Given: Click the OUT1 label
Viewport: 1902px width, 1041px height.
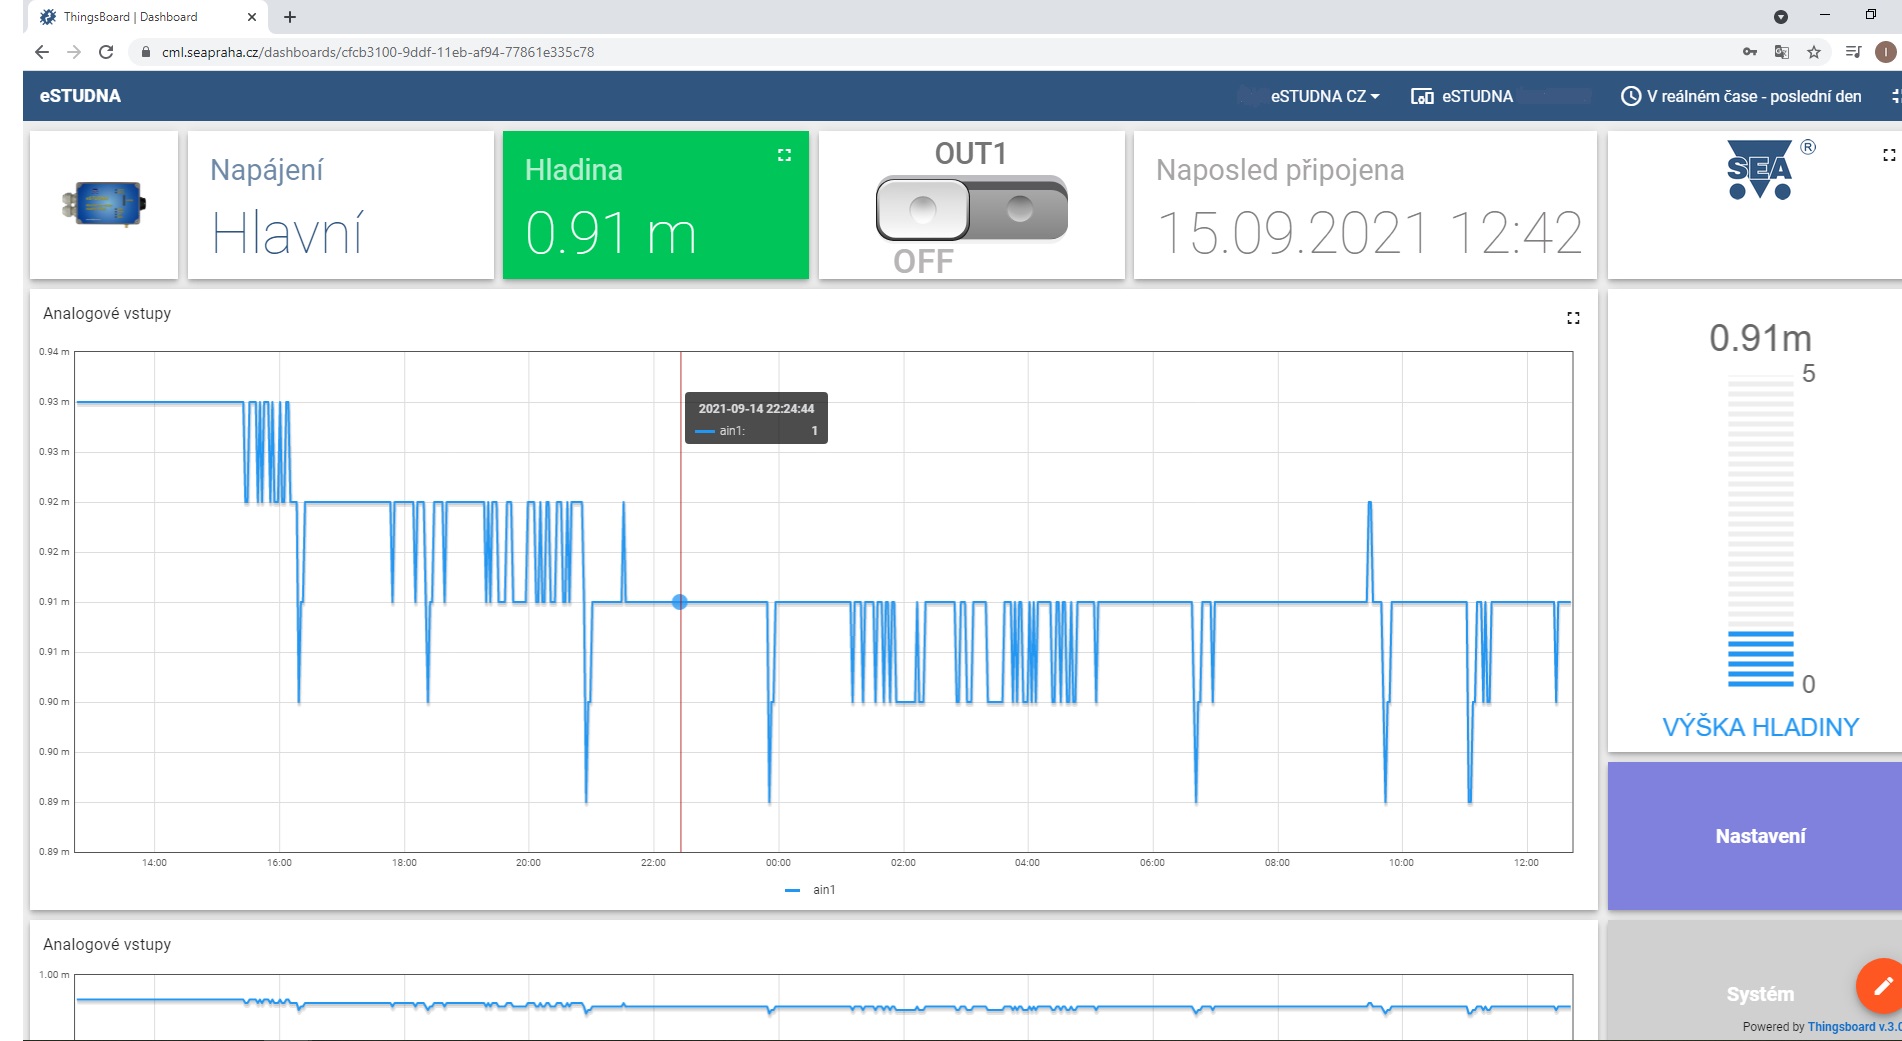Looking at the screenshot, I should point(971,154).
